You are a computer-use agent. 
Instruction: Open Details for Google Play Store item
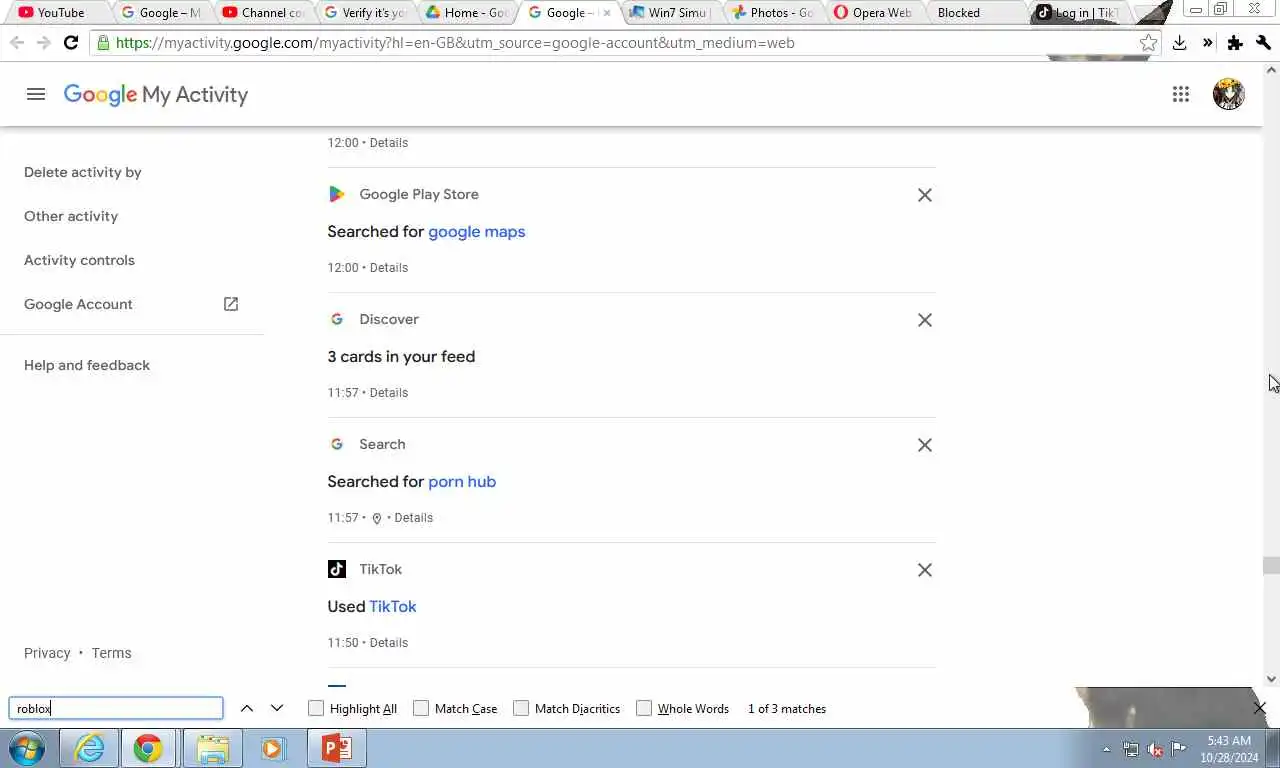389,268
